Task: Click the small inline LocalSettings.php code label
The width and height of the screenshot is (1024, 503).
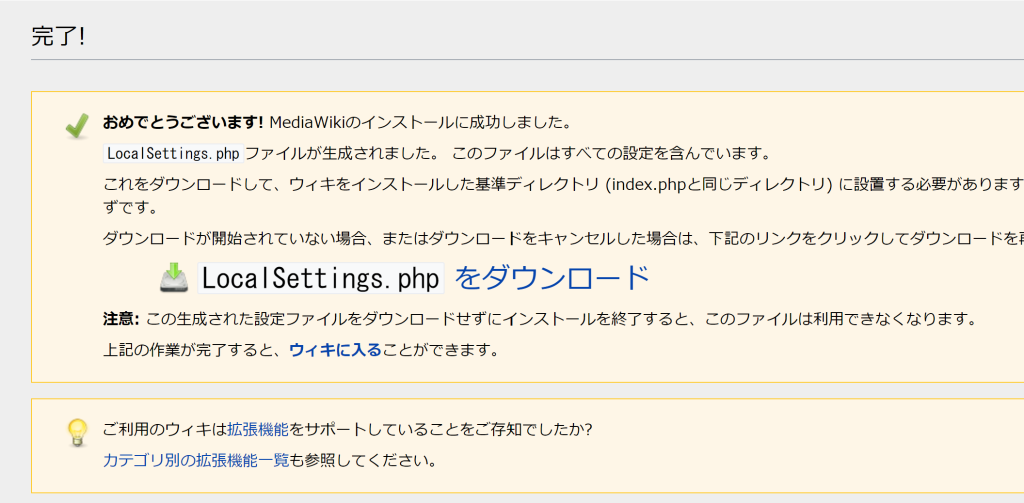Action: point(173,154)
